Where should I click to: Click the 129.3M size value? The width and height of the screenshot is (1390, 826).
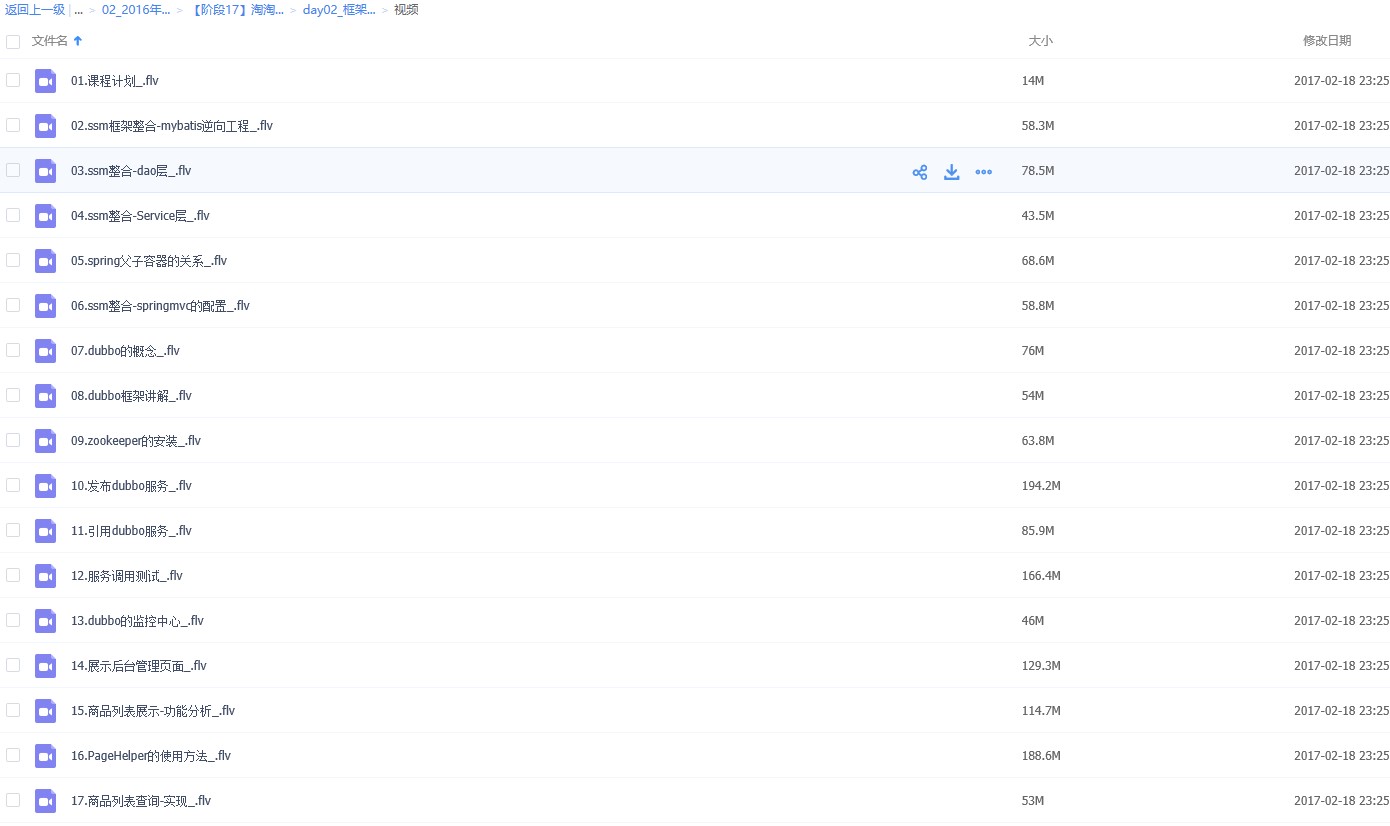1041,666
